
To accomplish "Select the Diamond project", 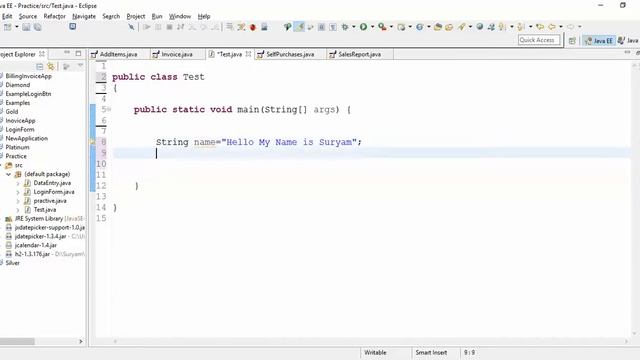I will coord(18,85).
